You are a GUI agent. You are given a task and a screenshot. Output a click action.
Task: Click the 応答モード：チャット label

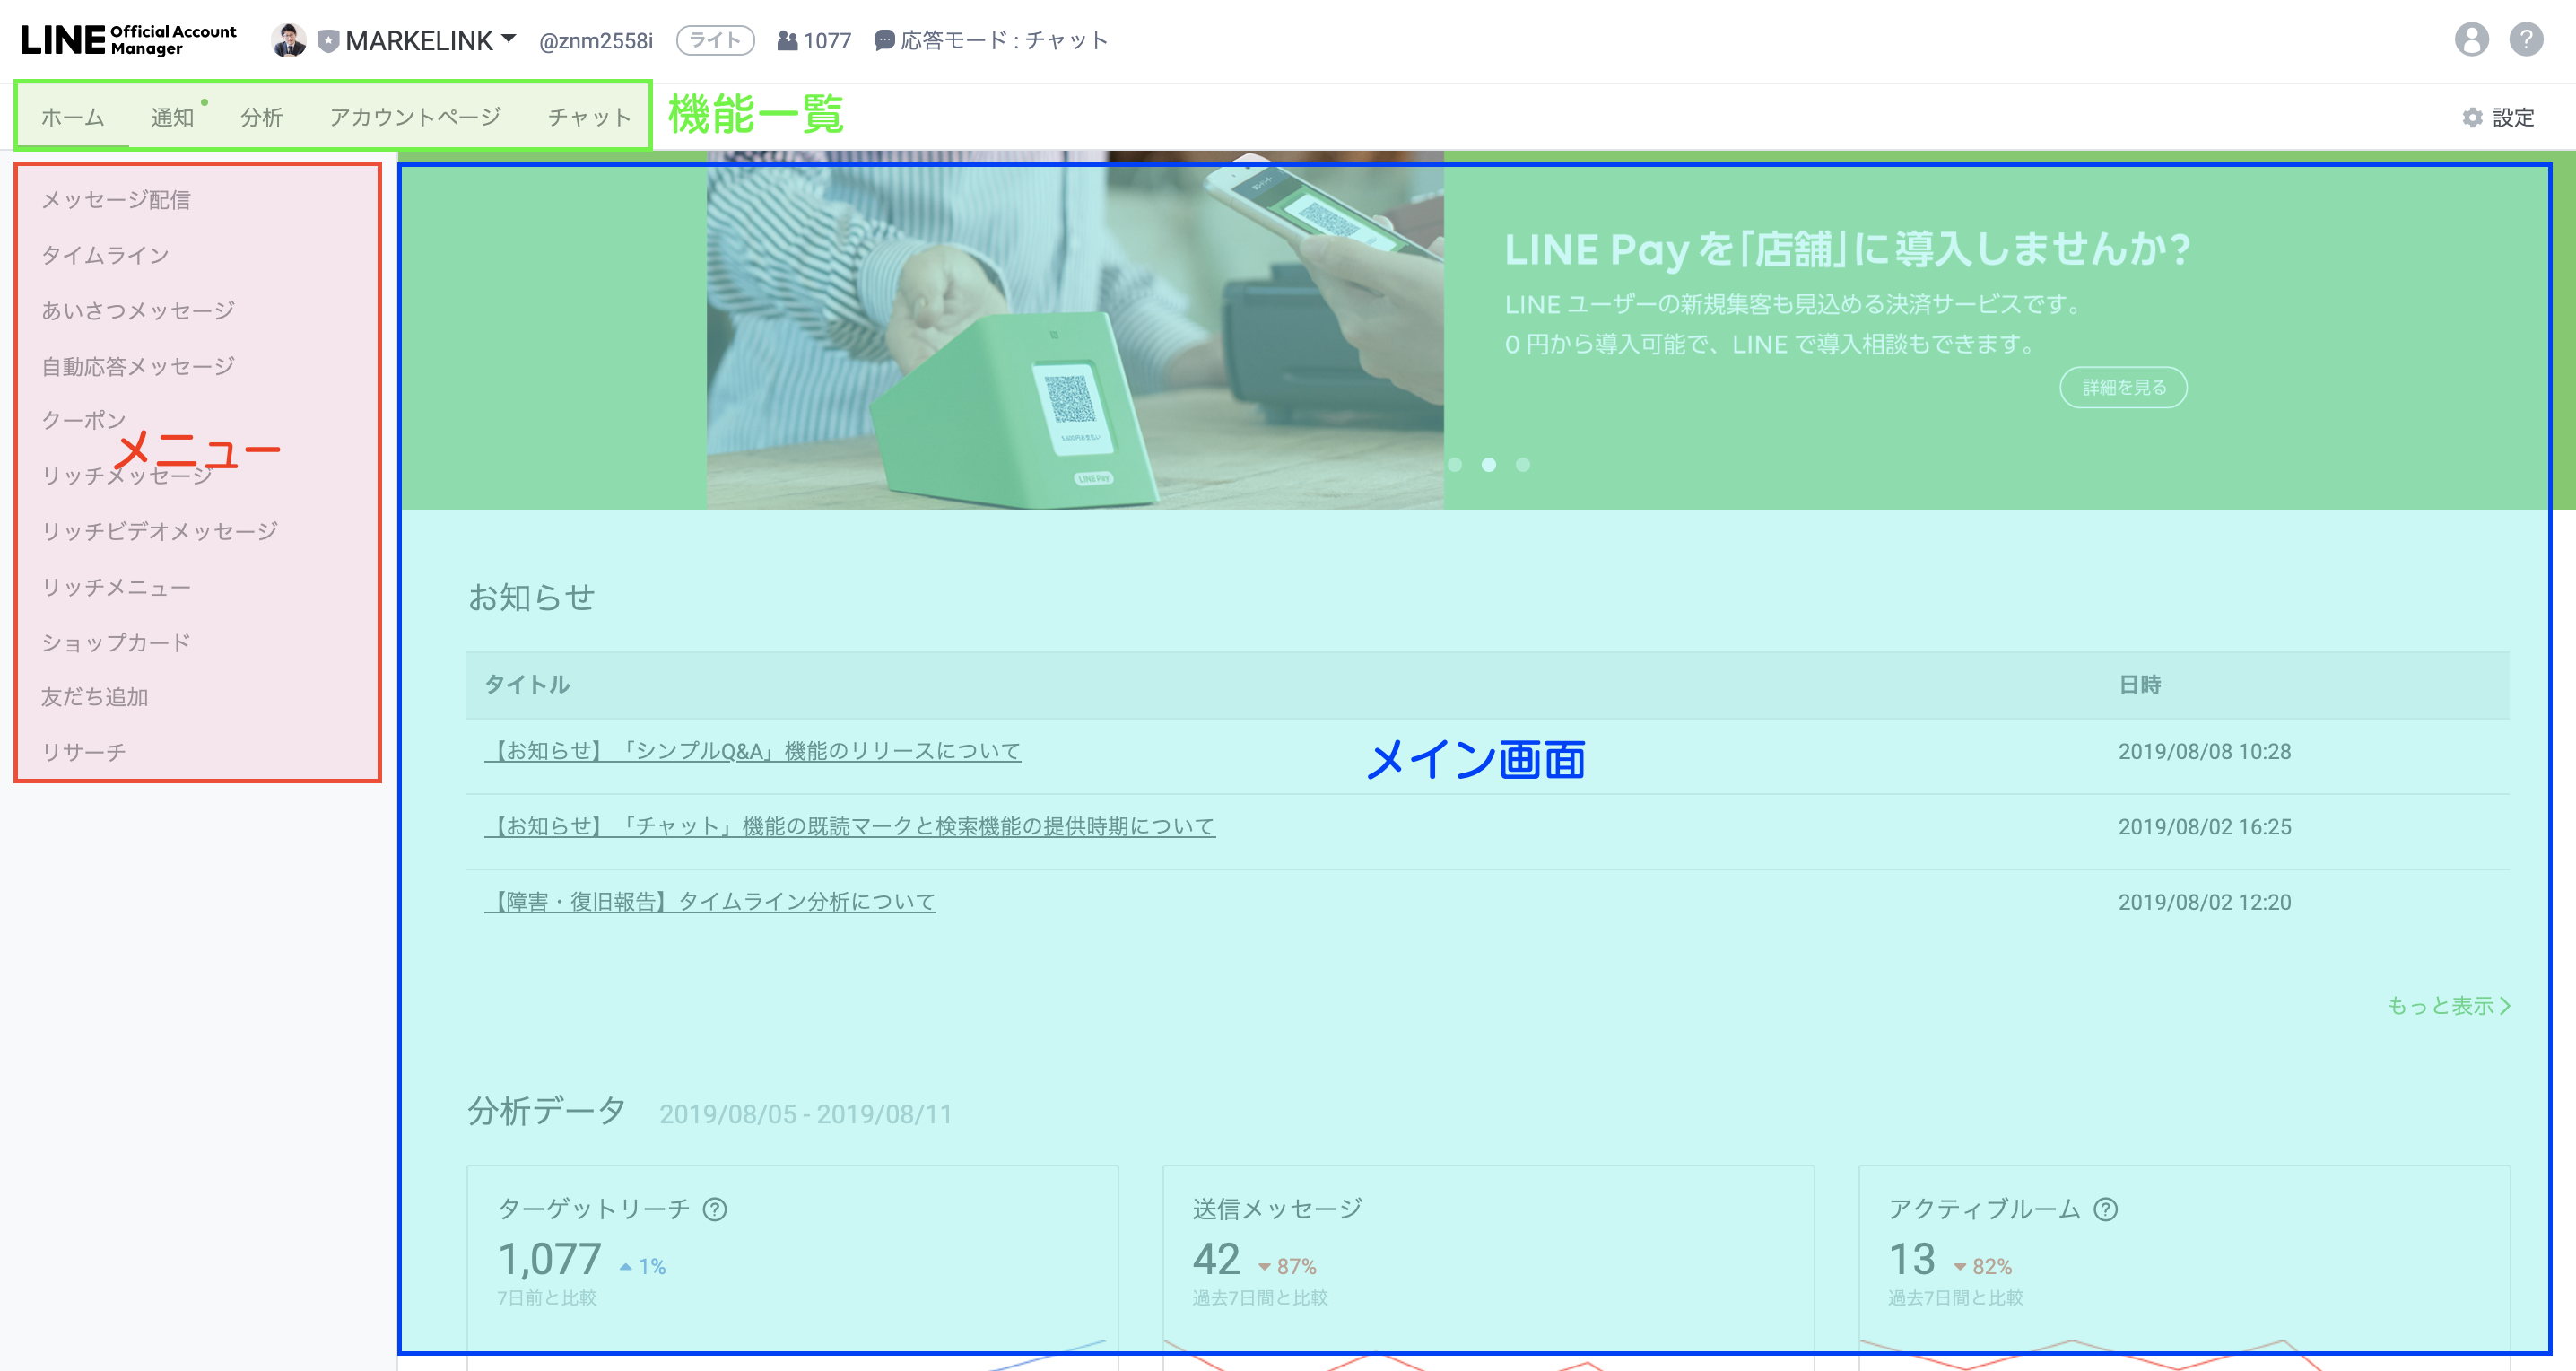(x=1005, y=40)
